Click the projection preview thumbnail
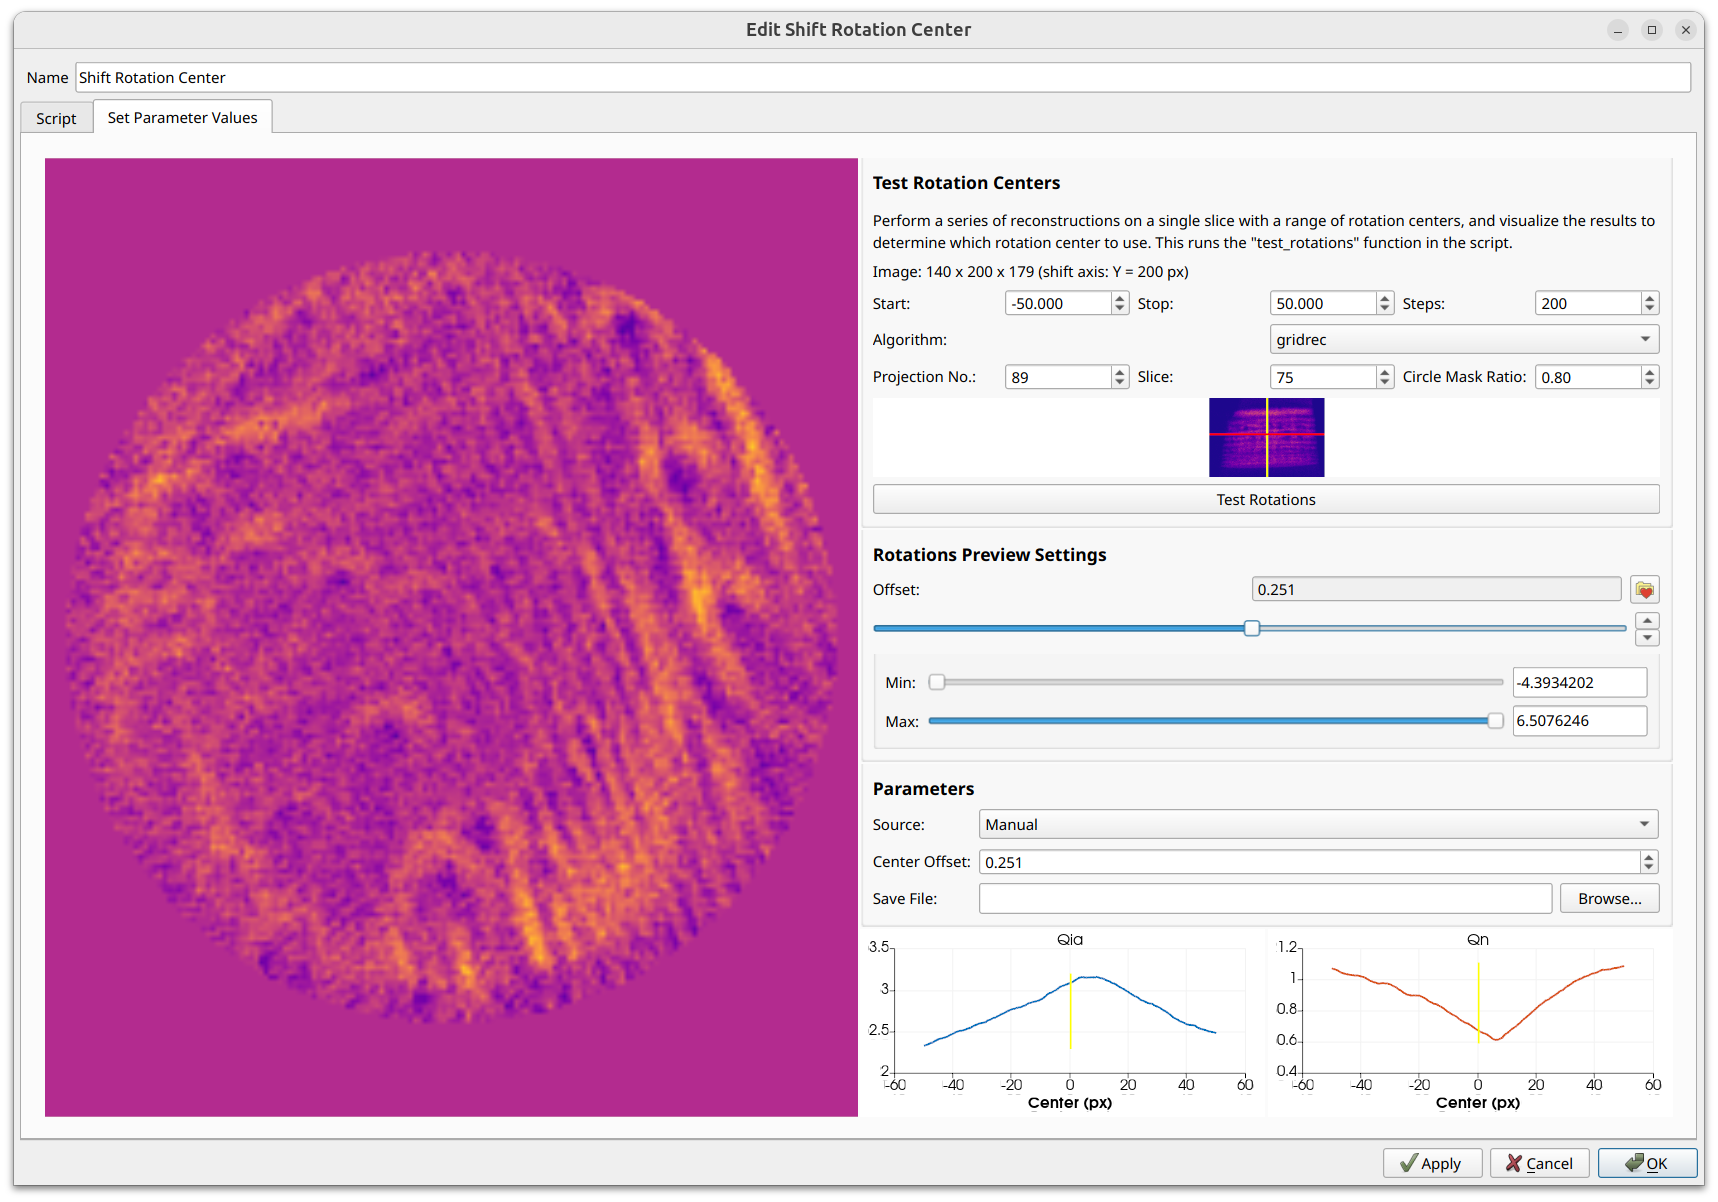Screen dimensions: 1718x1202 [x=1266, y=437]
